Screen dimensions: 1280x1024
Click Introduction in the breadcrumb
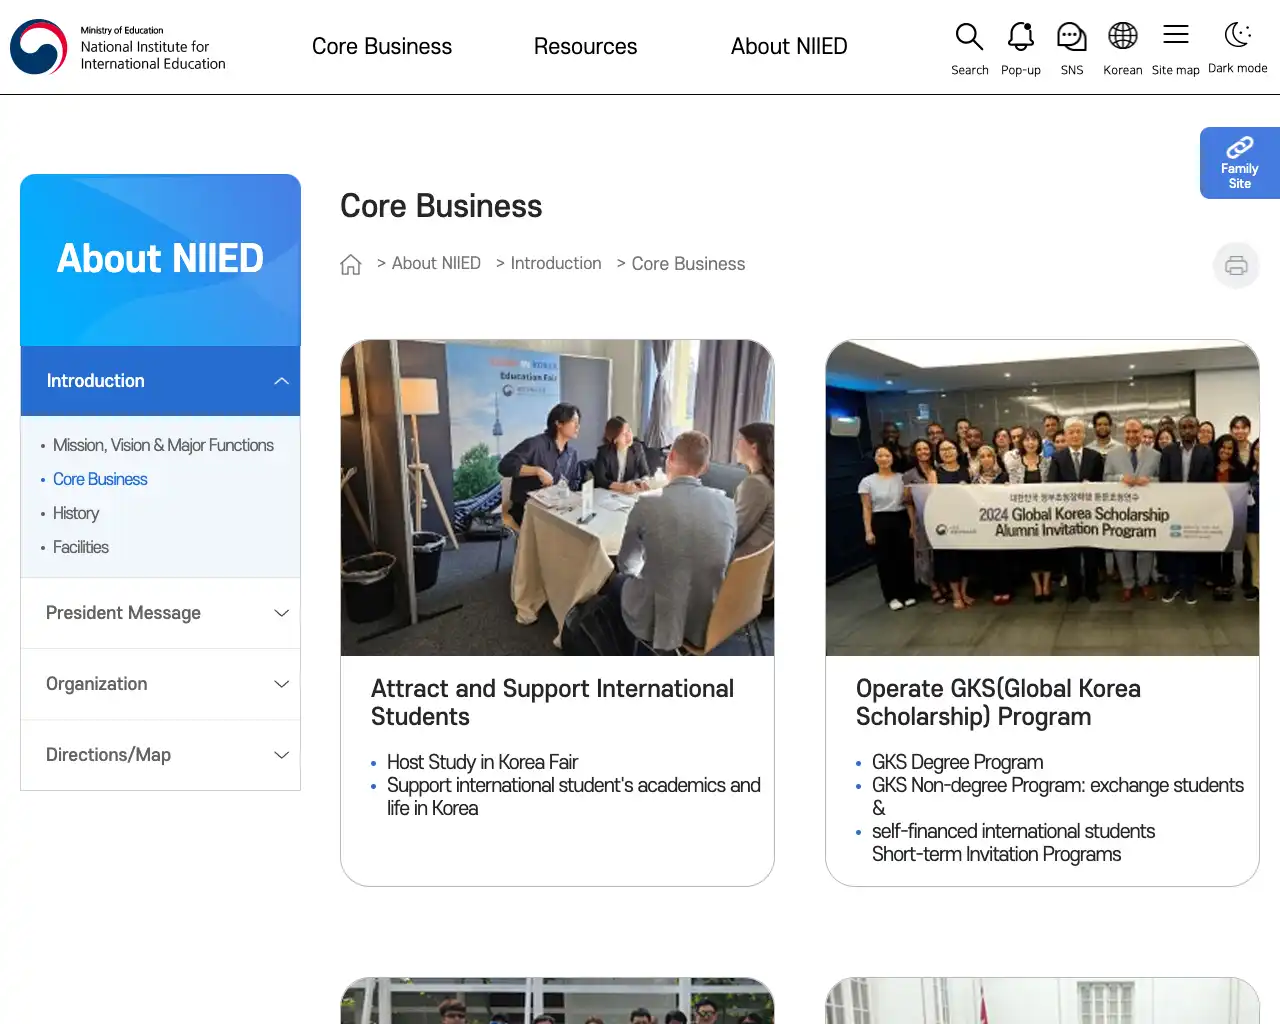coord(556,263)
